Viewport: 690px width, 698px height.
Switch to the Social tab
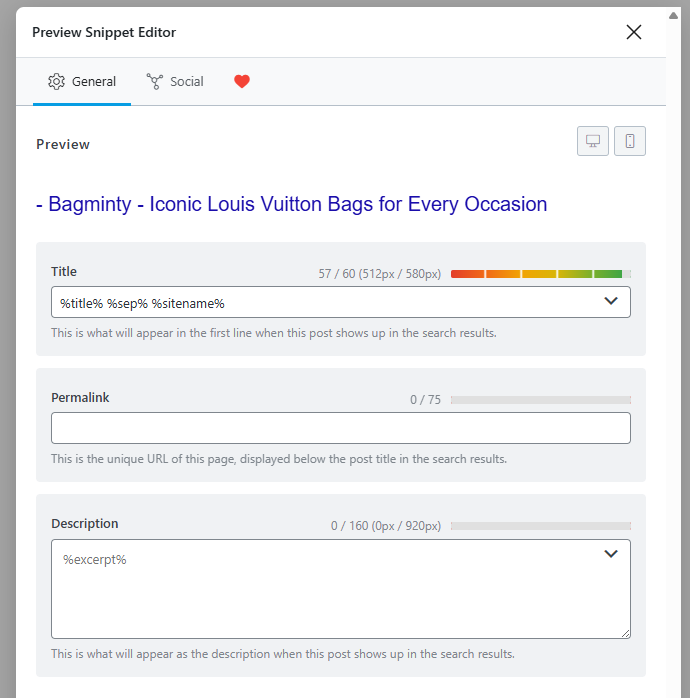pos(186,82)
